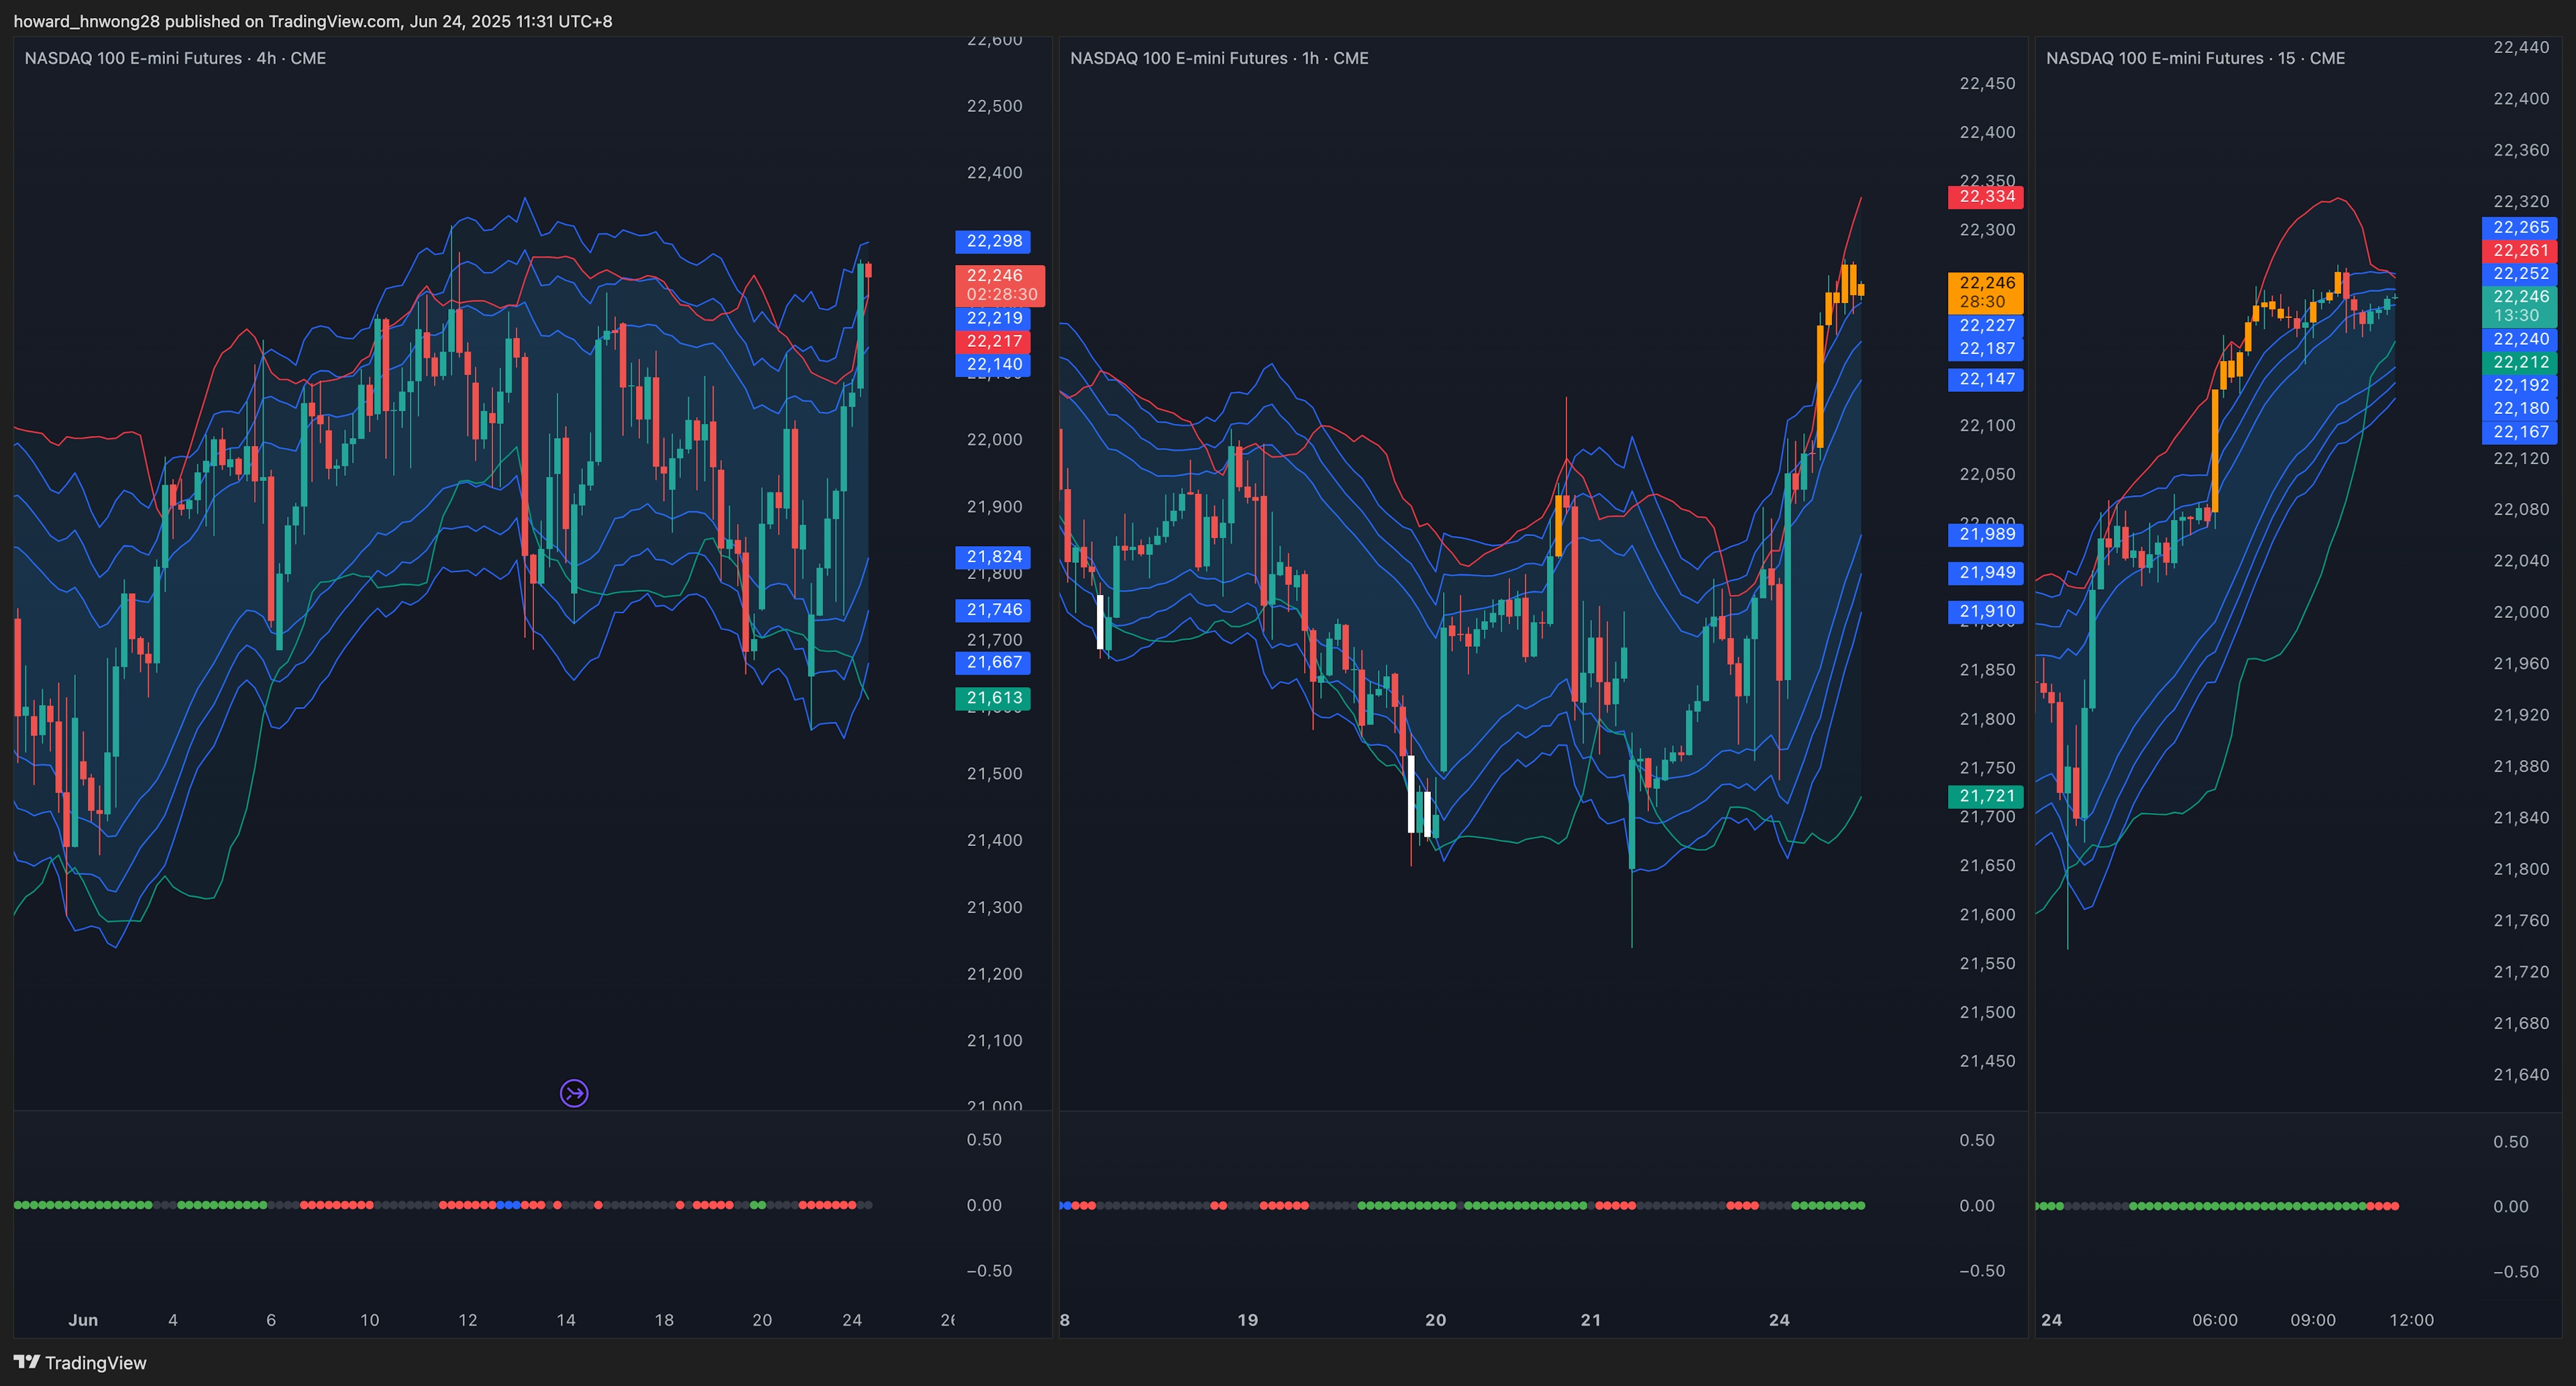Click the 12:00 label on 15m time axis

pos(2411,1320)
